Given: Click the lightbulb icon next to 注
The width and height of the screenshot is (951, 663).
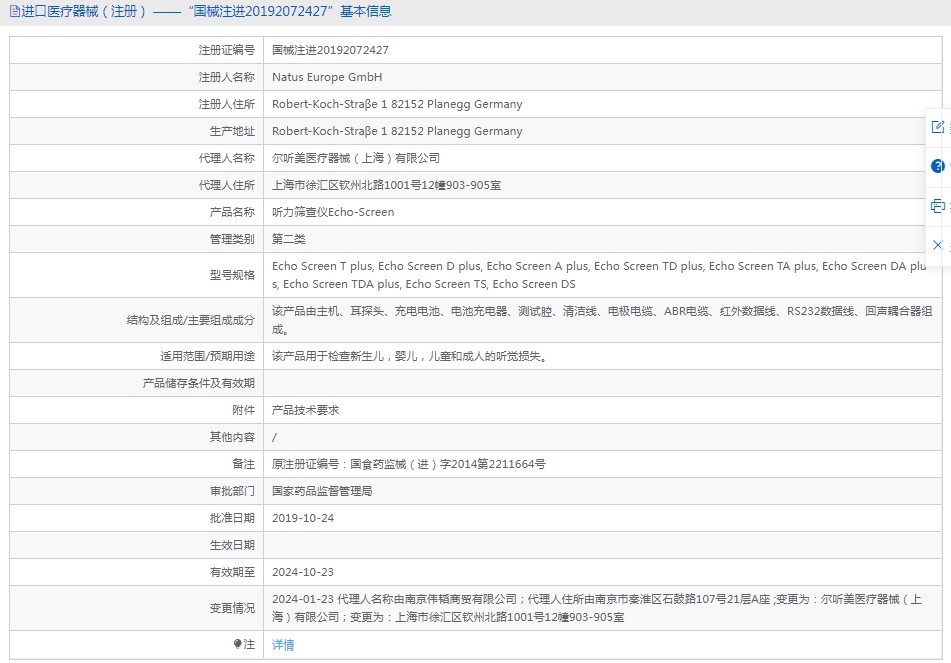Looking at the screenshot, I should click(x=237, y=645).
